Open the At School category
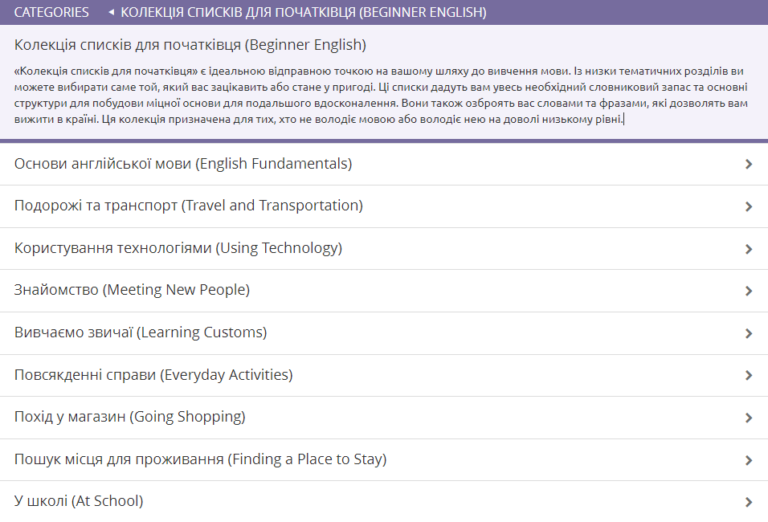The width and height of the screenshot is (768, 522). point(79,501)
